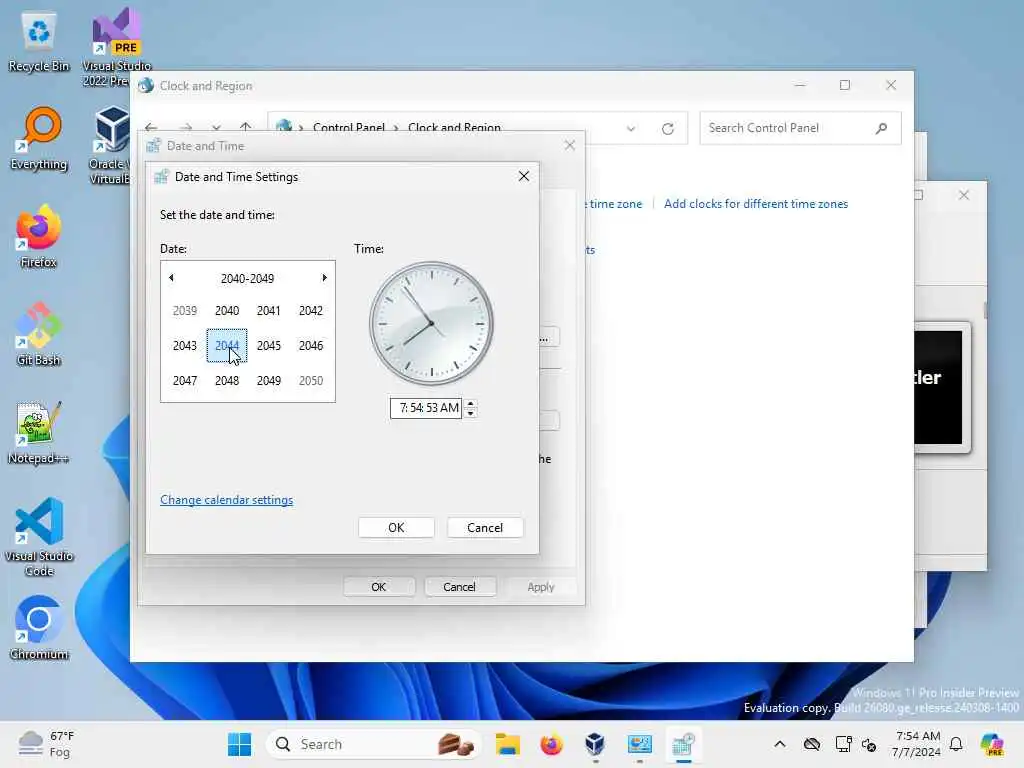
Task: Go to next decade in calendar
Action: click(x=324, y=278)
